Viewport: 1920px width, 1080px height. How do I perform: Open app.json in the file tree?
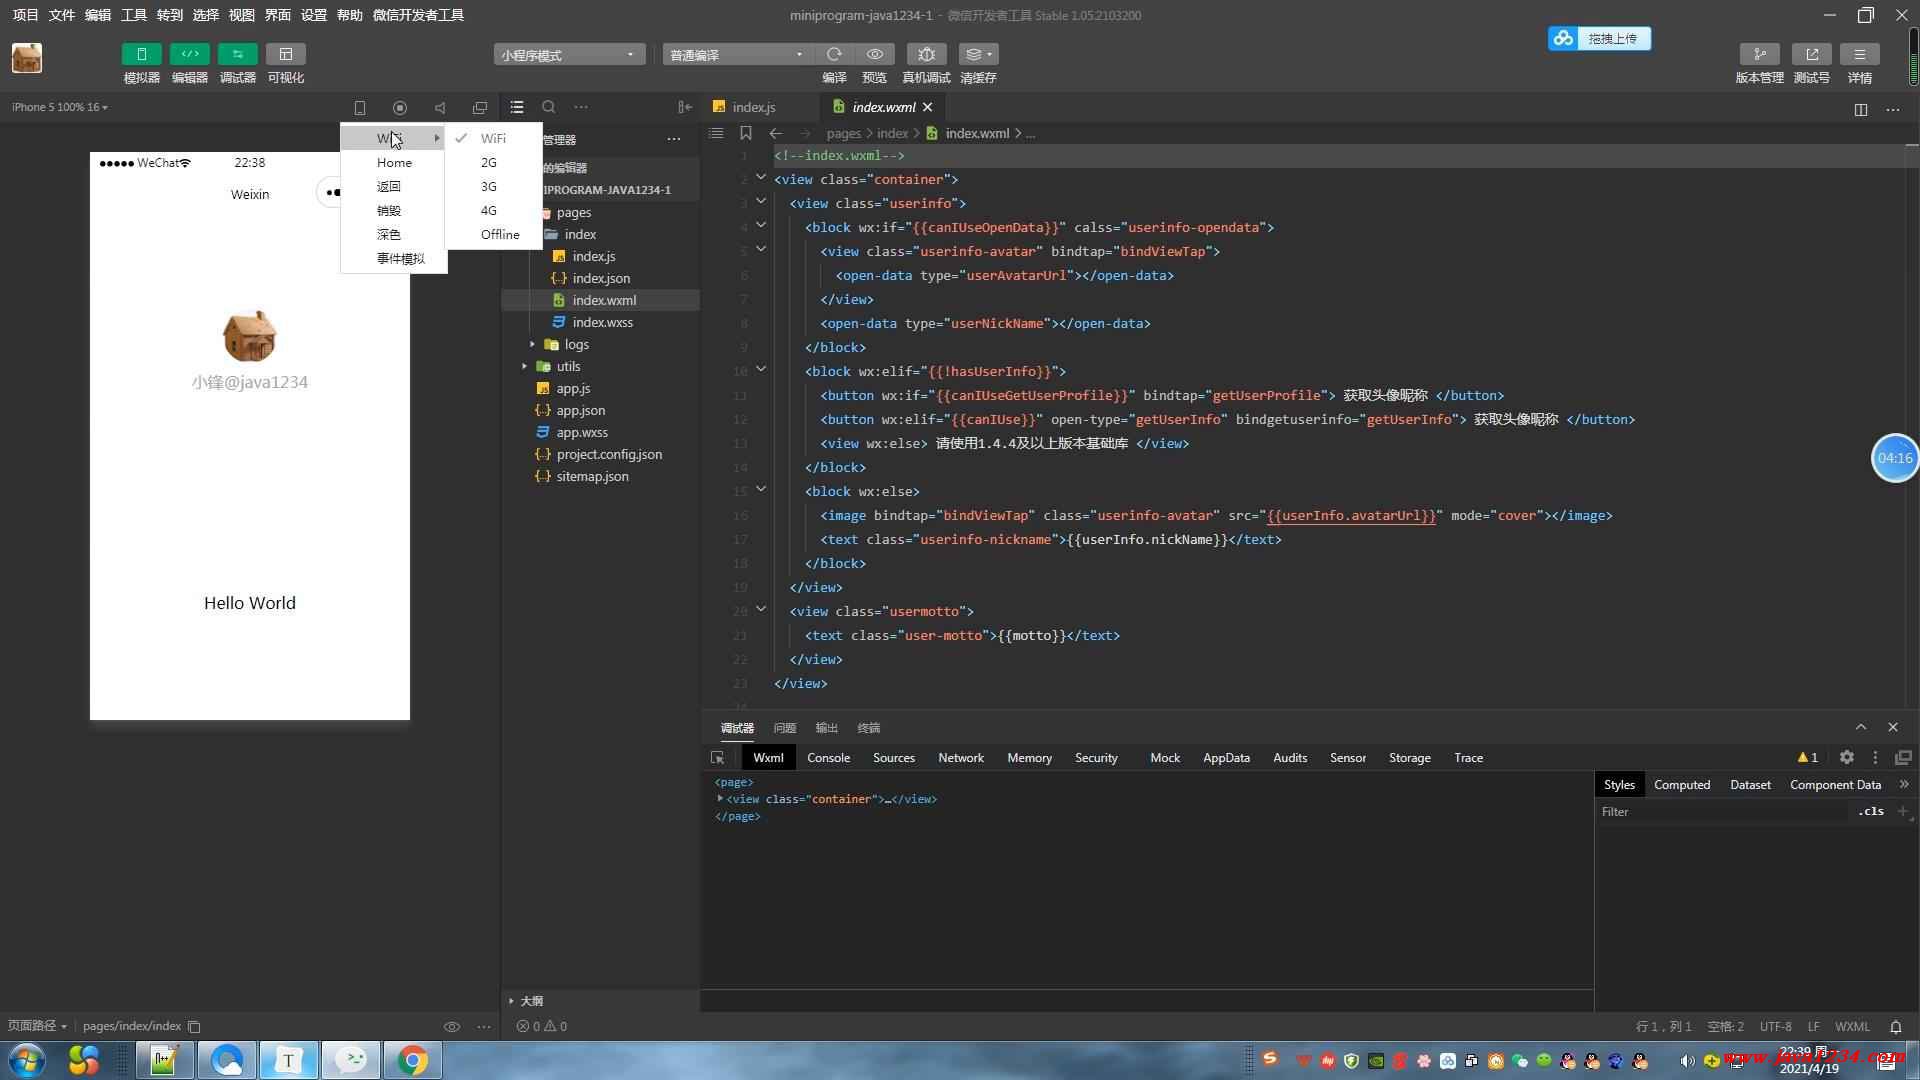[580, 410]
